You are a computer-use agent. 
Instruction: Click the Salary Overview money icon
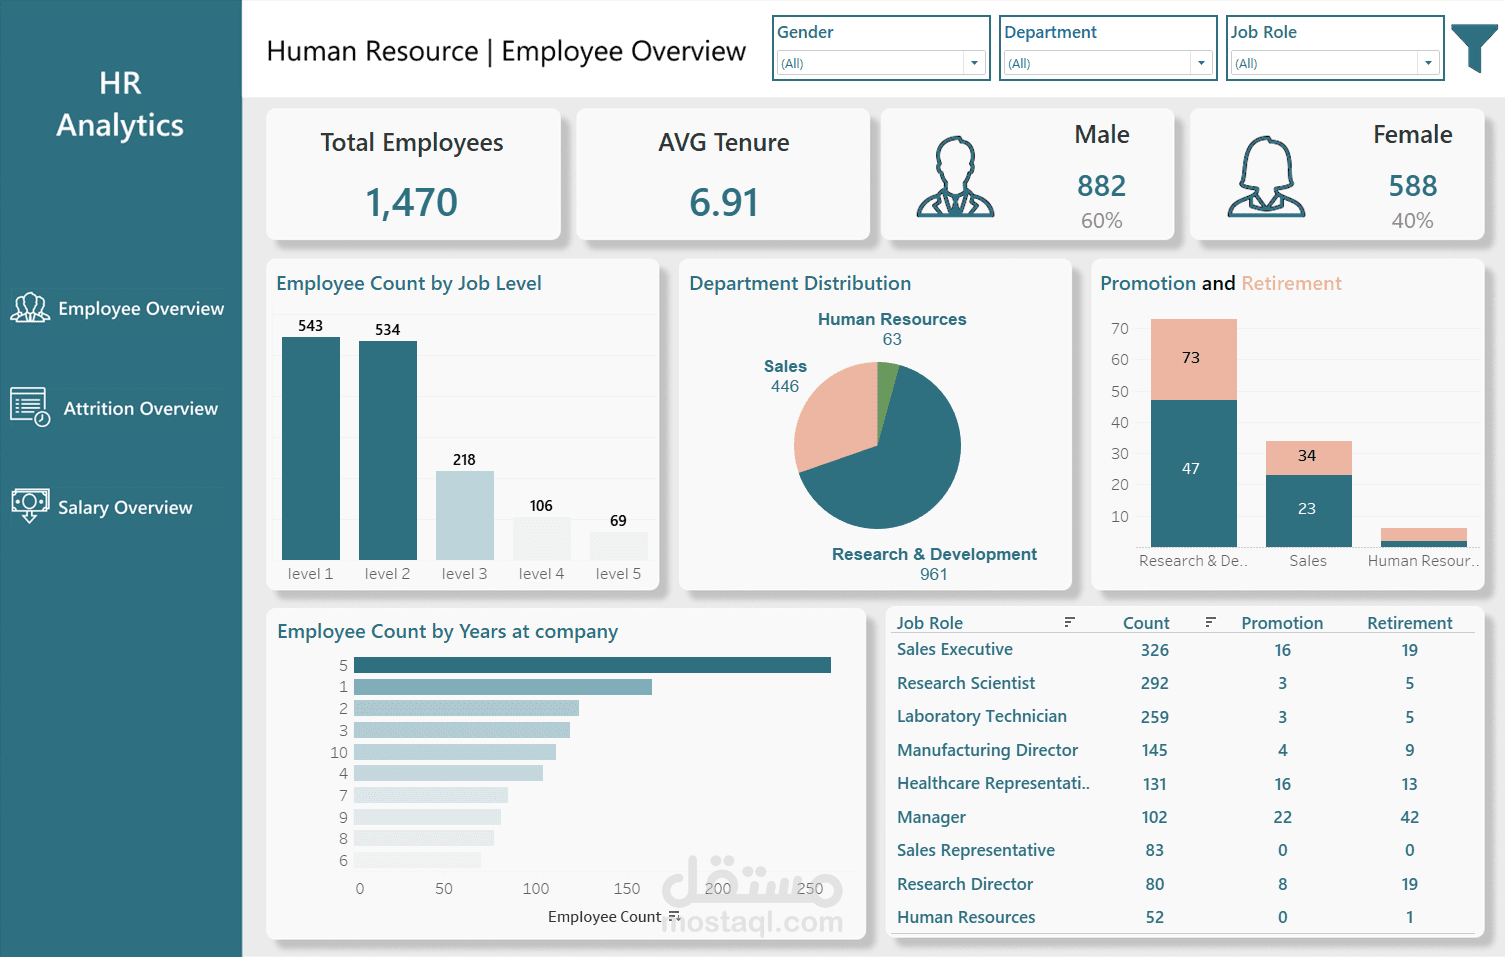click(30, 505)
